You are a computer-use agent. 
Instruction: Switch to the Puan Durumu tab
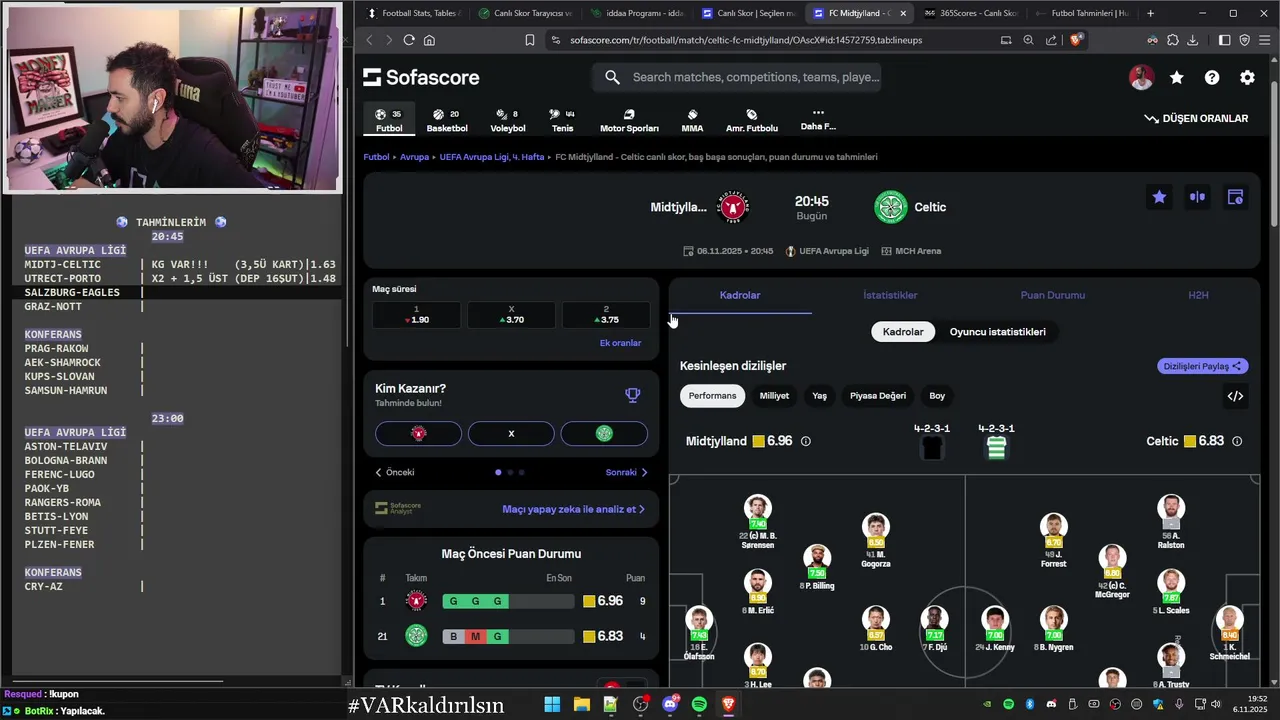(x=1052, y=295)
